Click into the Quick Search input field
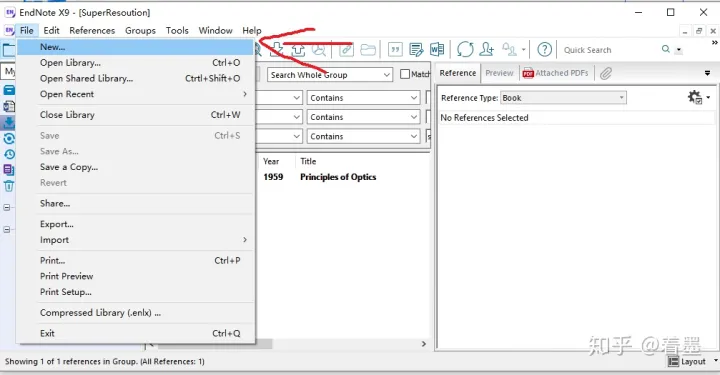 (x=610, y=50)
